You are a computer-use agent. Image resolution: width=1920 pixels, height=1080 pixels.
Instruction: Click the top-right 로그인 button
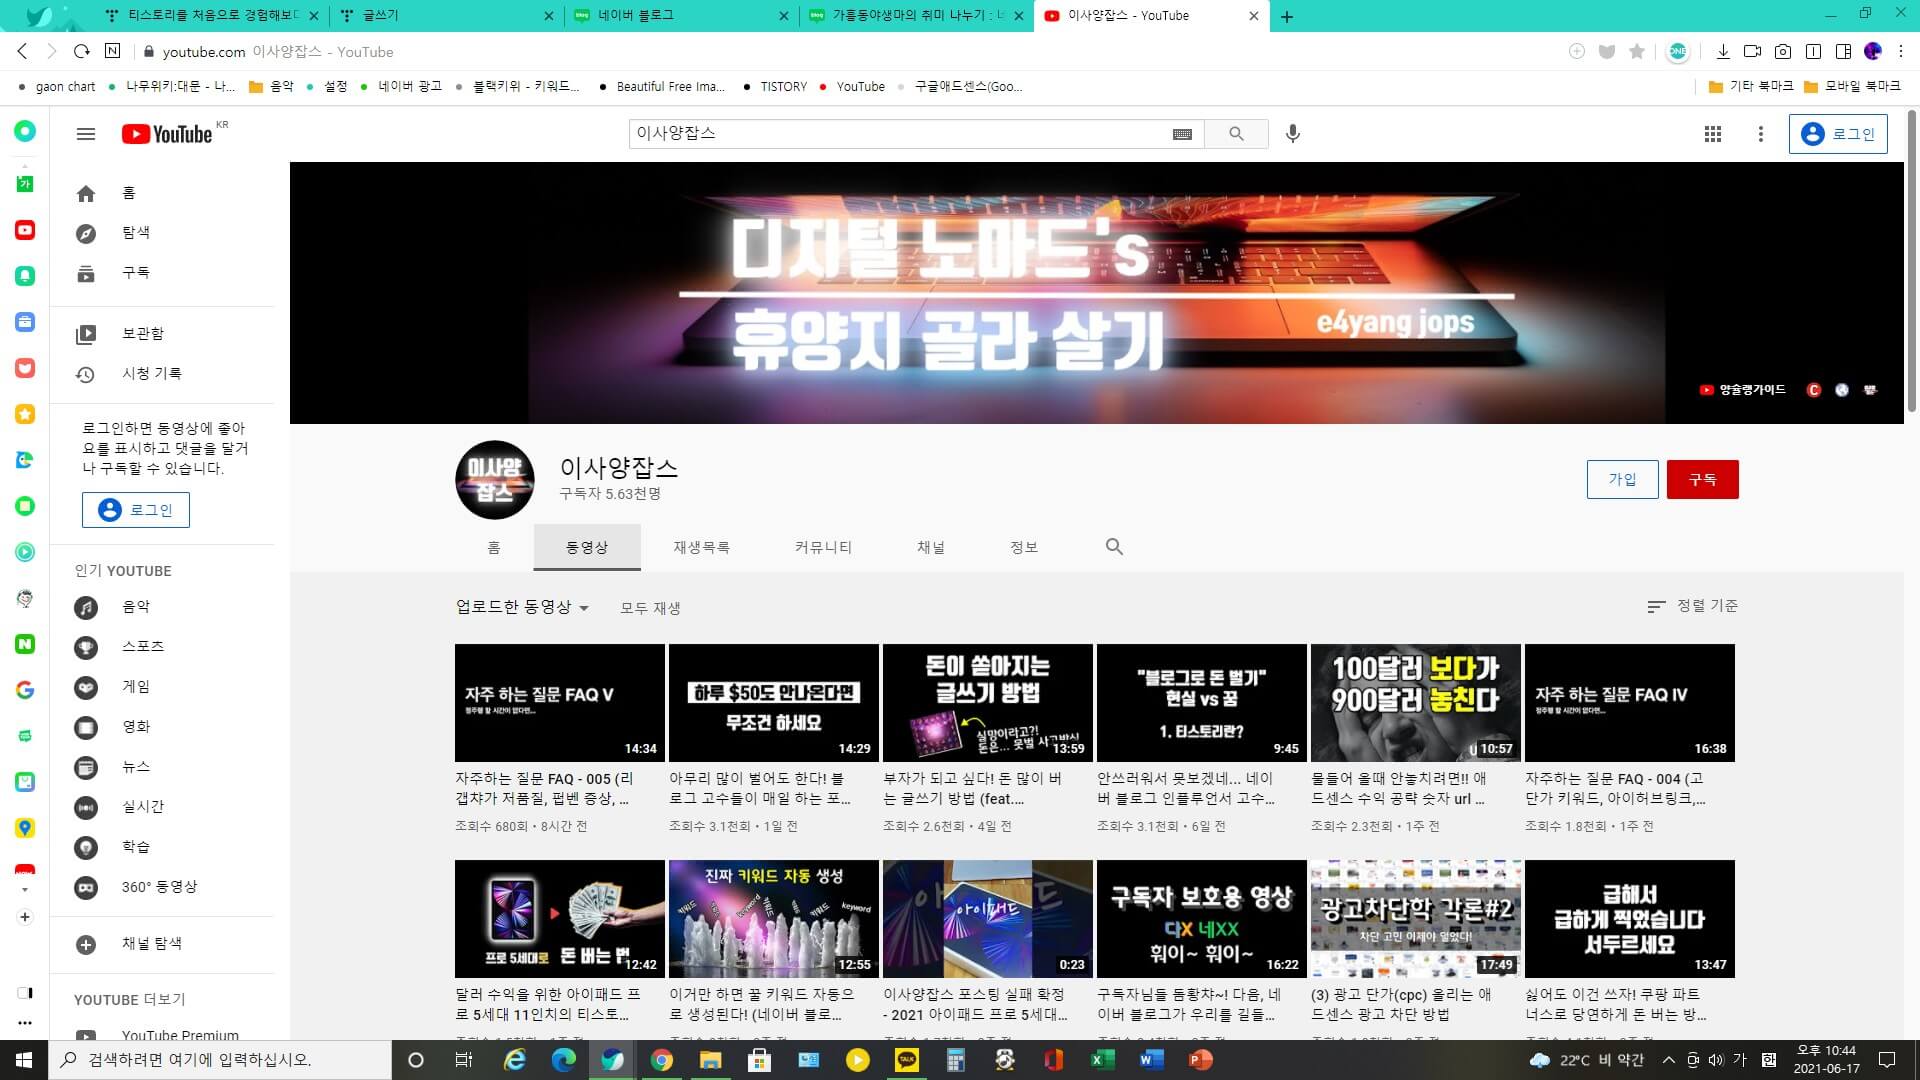1838,134
